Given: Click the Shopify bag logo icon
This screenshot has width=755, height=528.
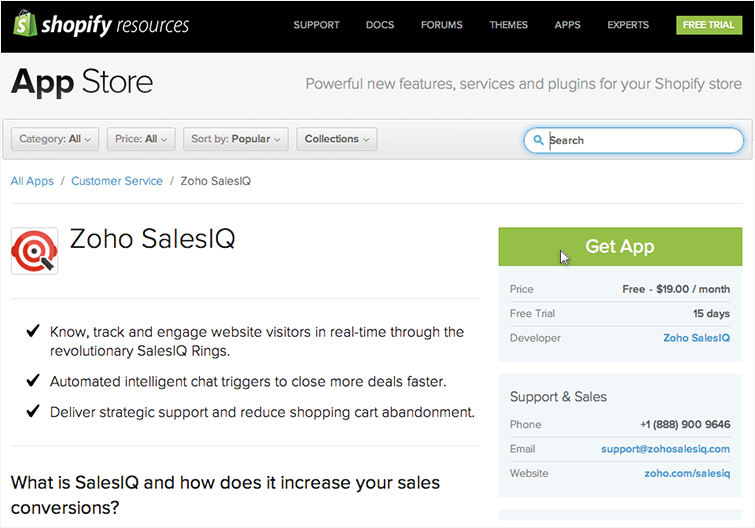Looking at the screenshot, I should tap(25, 24).
